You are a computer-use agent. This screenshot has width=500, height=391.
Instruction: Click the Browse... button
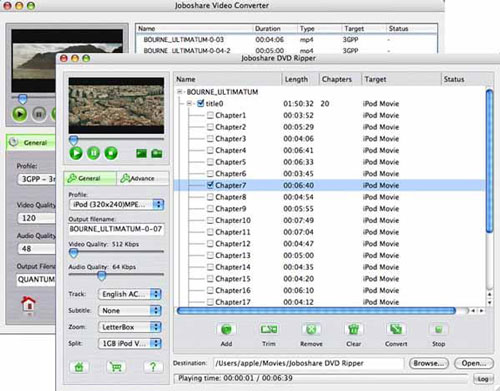[429, 363]
